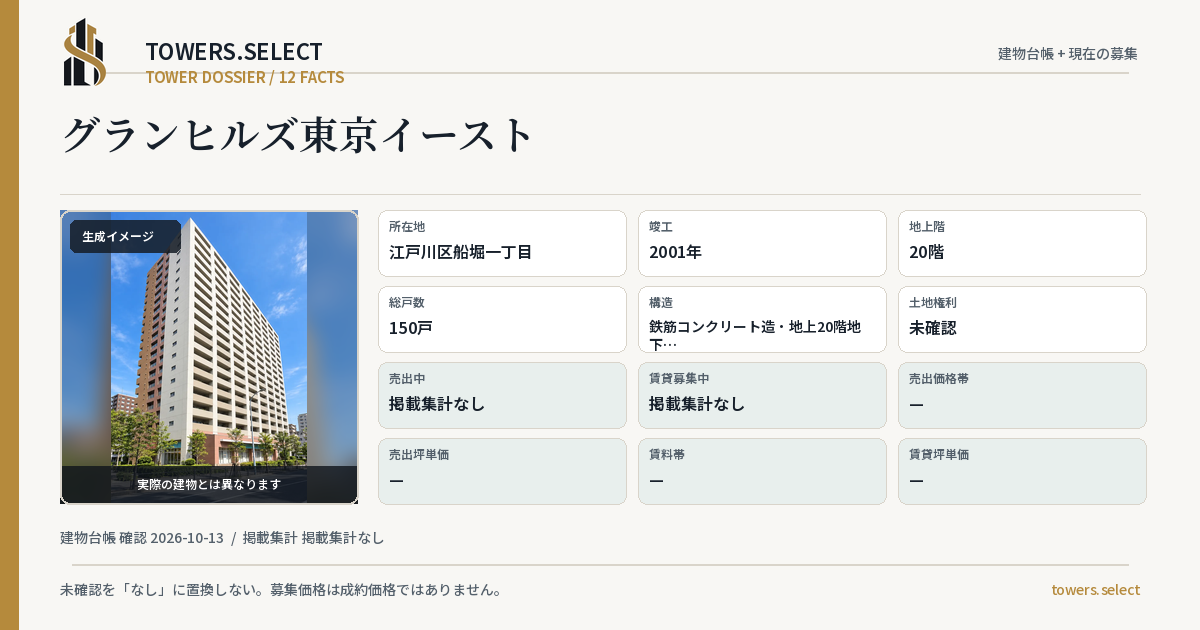Screen dimensions: 1200x630
Task: Select the 竣工 2001年 card
Action: point(762,243)
